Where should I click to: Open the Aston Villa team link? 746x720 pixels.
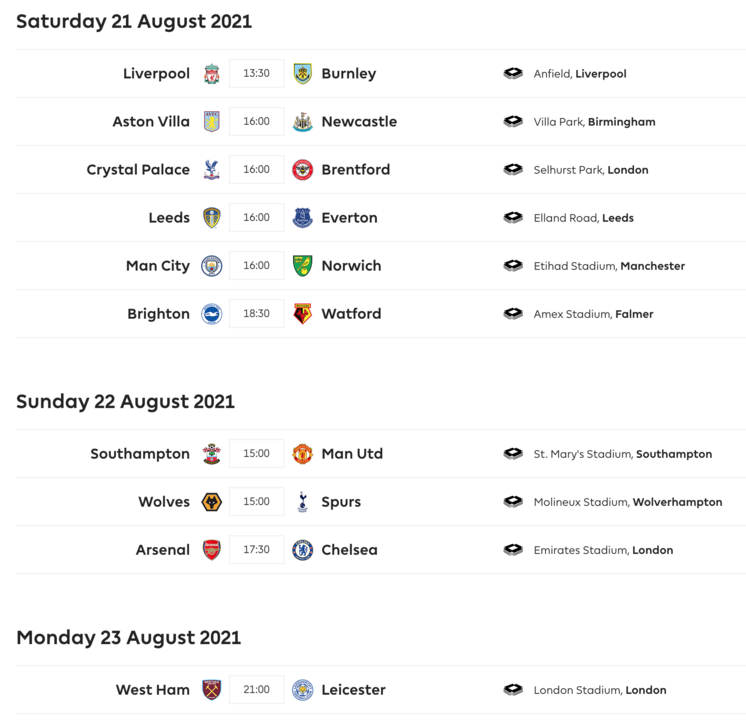pyautogui.click(x=151, y=122)
